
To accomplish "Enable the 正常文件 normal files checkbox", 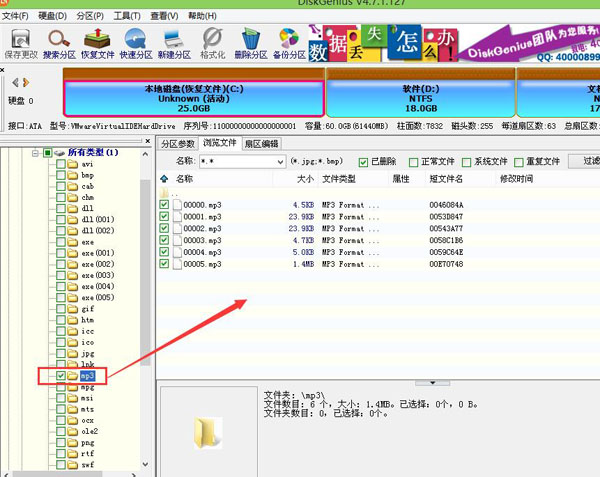I will coord(413,162).
